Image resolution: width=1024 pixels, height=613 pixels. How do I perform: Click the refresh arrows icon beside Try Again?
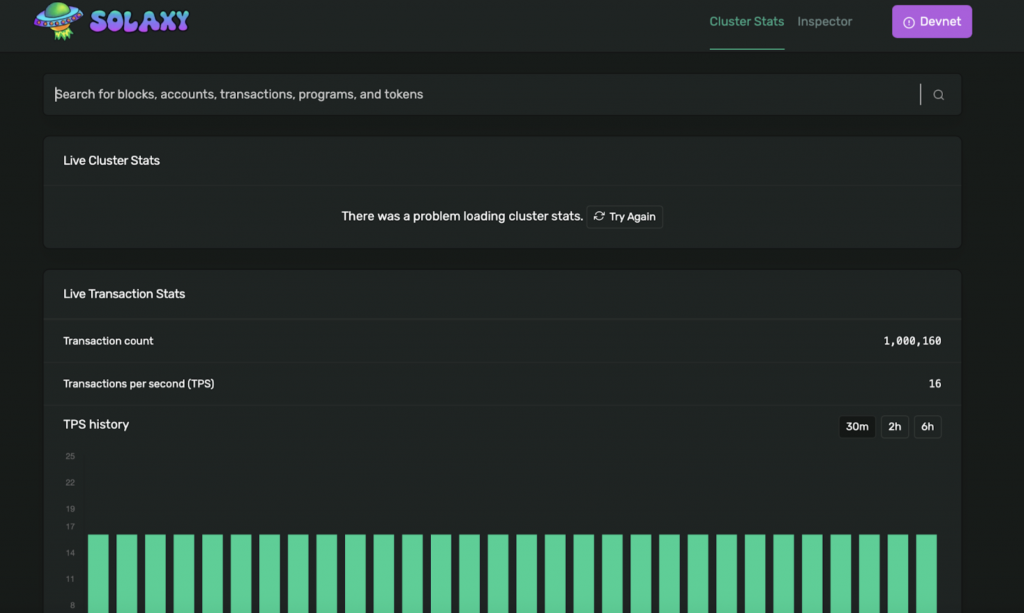pos(599,216)
